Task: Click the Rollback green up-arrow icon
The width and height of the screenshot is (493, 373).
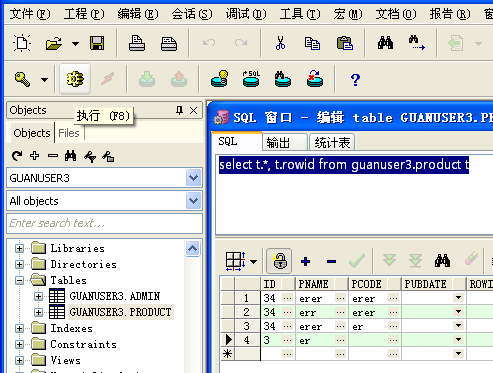Action: [x=179, y=79]
